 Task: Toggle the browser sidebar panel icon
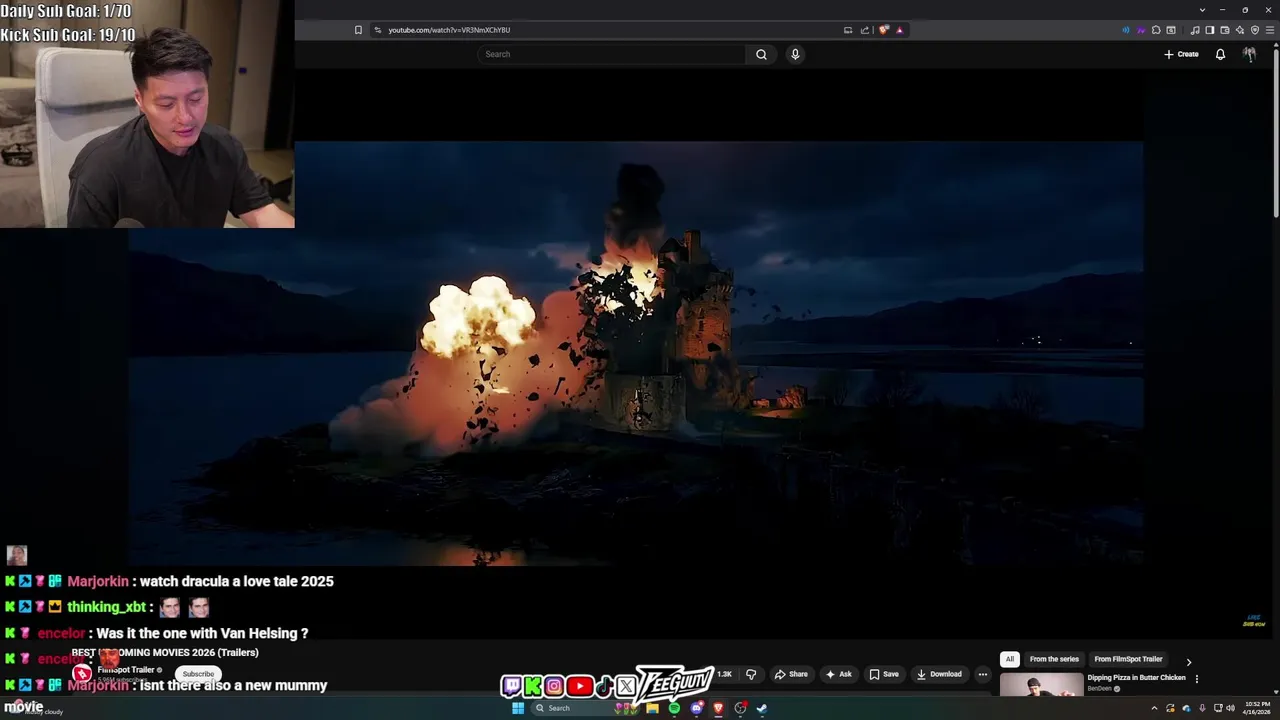point(1210,30)
